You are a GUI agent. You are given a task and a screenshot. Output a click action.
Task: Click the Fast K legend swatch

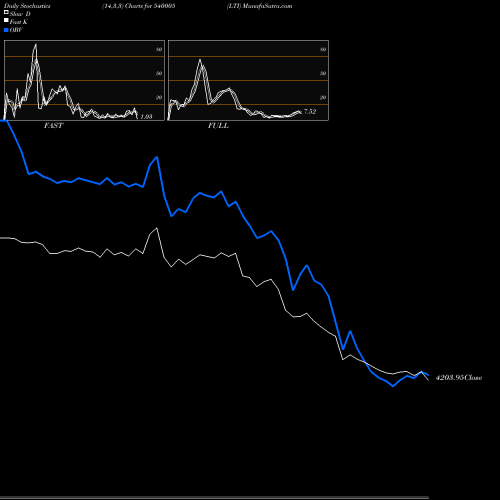pos(6,21)
